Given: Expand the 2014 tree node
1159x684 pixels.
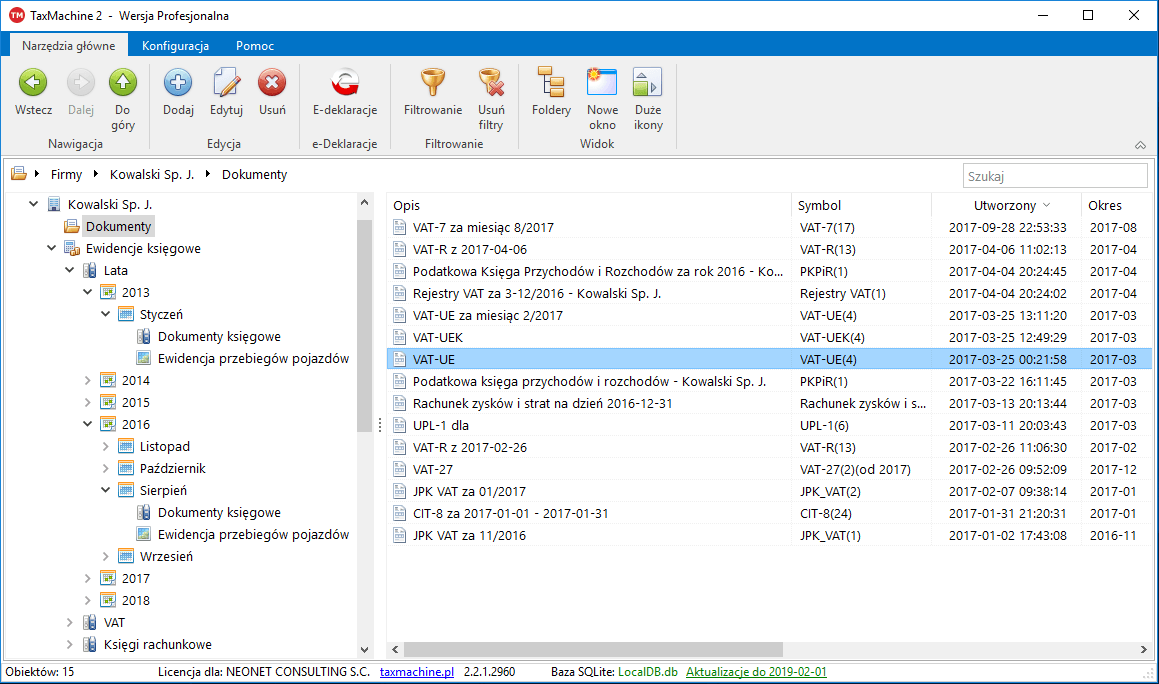Looking at the screenshot, I should tap(88, 380).
